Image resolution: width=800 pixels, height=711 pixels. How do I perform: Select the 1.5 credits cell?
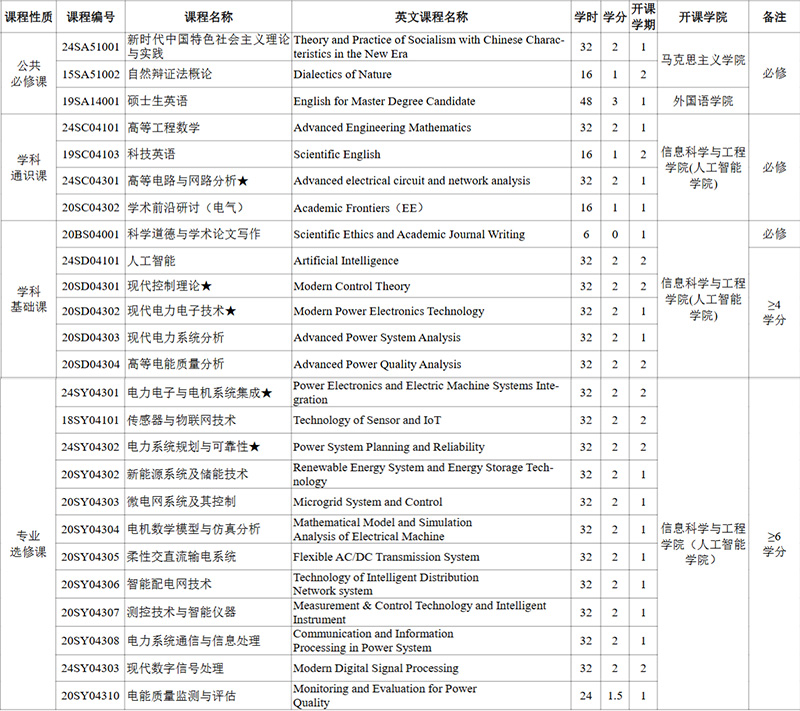615,696
